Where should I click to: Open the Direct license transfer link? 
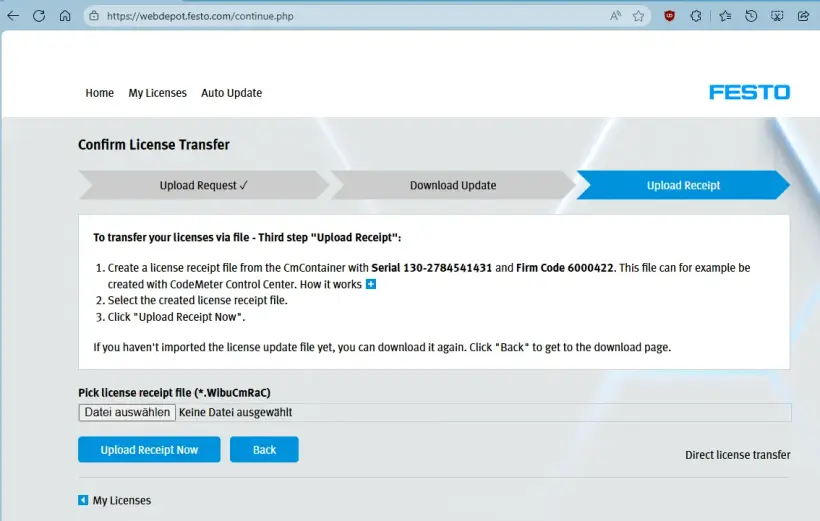[737, 455]
